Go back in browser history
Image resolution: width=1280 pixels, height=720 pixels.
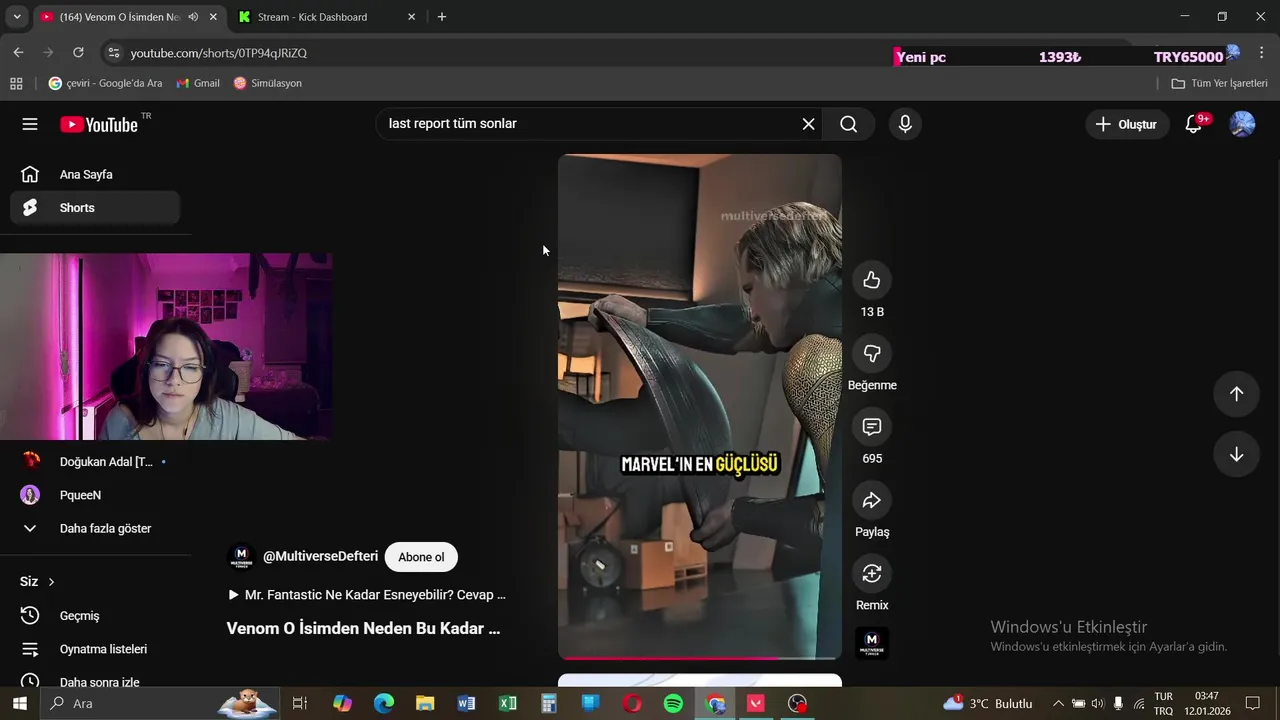[x=18, y=53]
